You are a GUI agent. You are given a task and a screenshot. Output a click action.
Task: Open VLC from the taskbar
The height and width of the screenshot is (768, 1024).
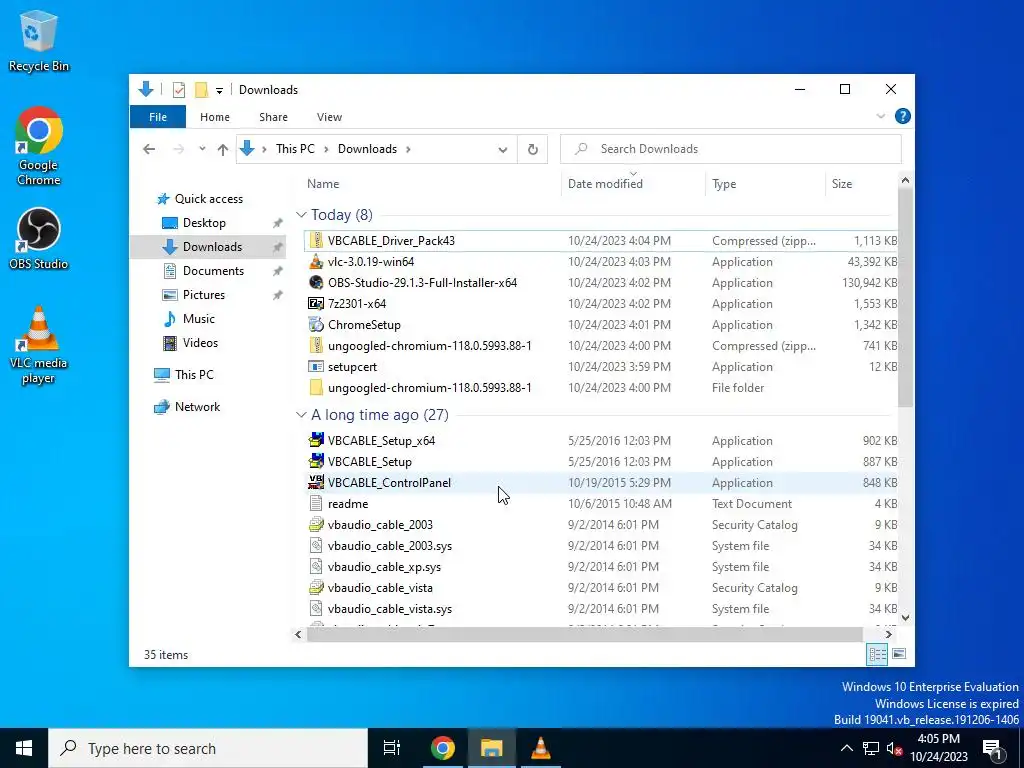click(541, 748)
